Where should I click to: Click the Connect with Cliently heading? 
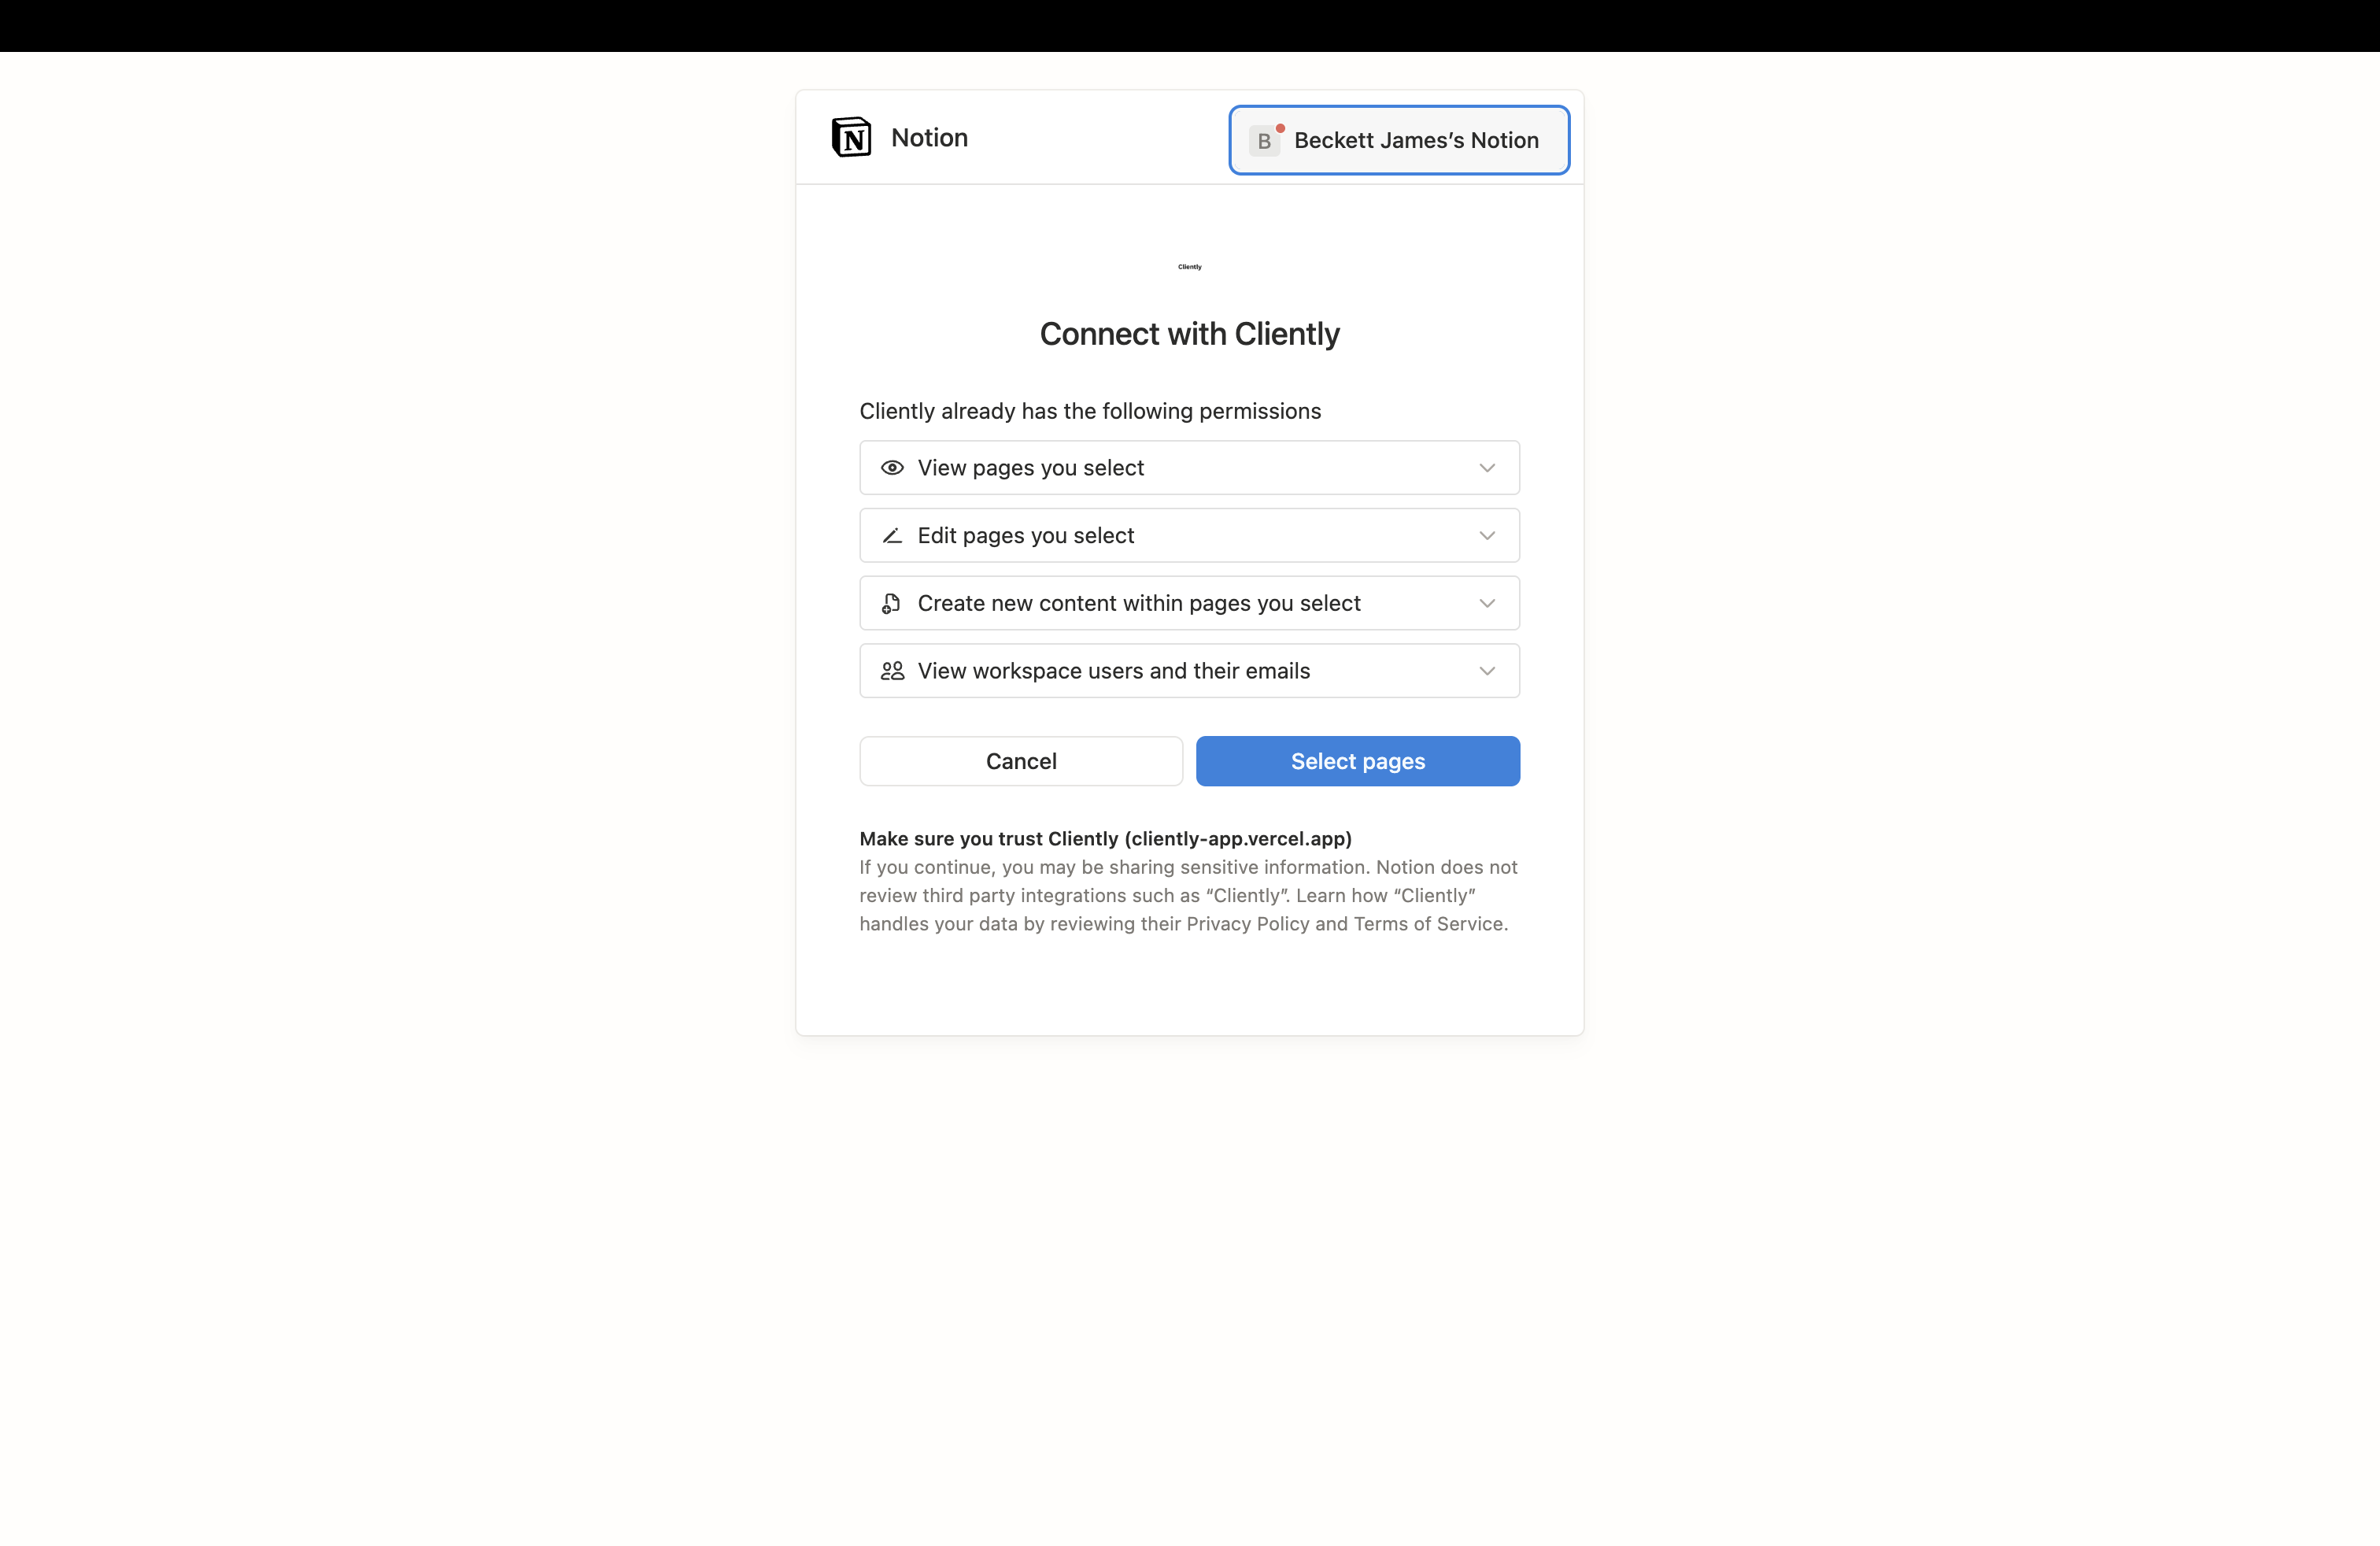tap(1189, 334)
